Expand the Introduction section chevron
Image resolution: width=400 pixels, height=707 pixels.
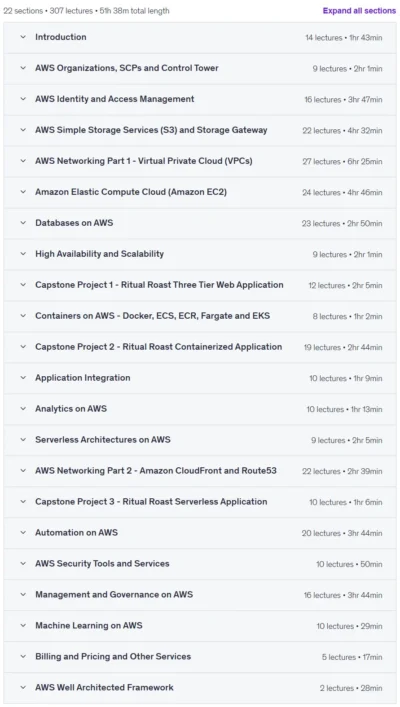point(23,37)
